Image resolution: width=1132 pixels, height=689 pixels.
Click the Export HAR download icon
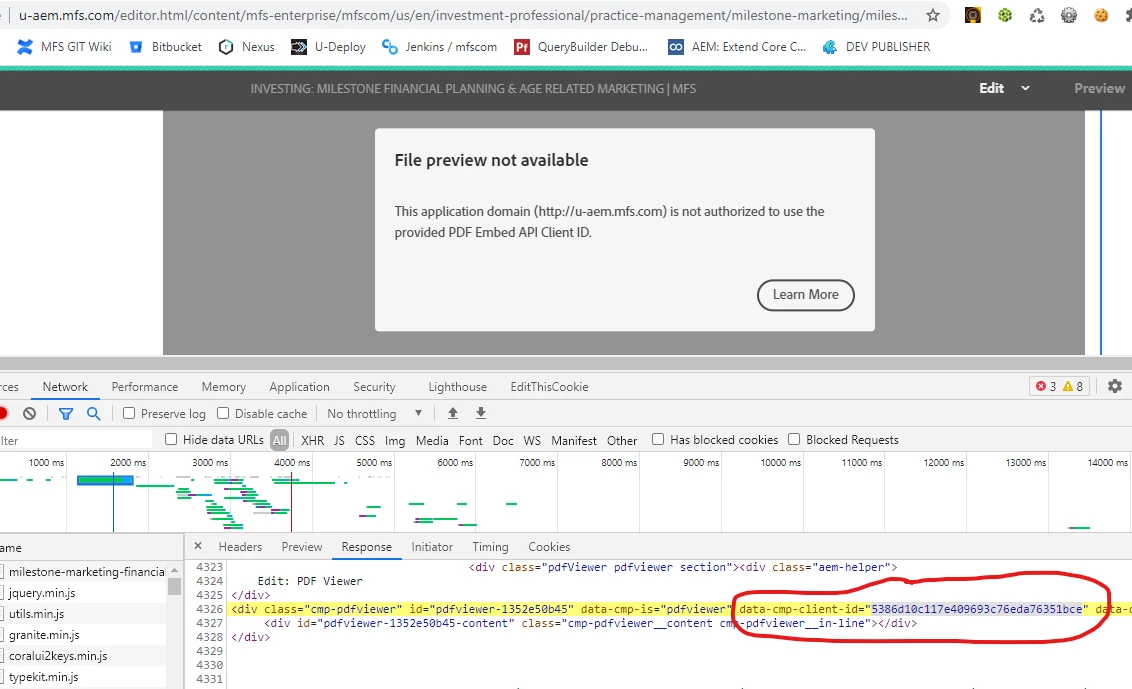(481, 414)
